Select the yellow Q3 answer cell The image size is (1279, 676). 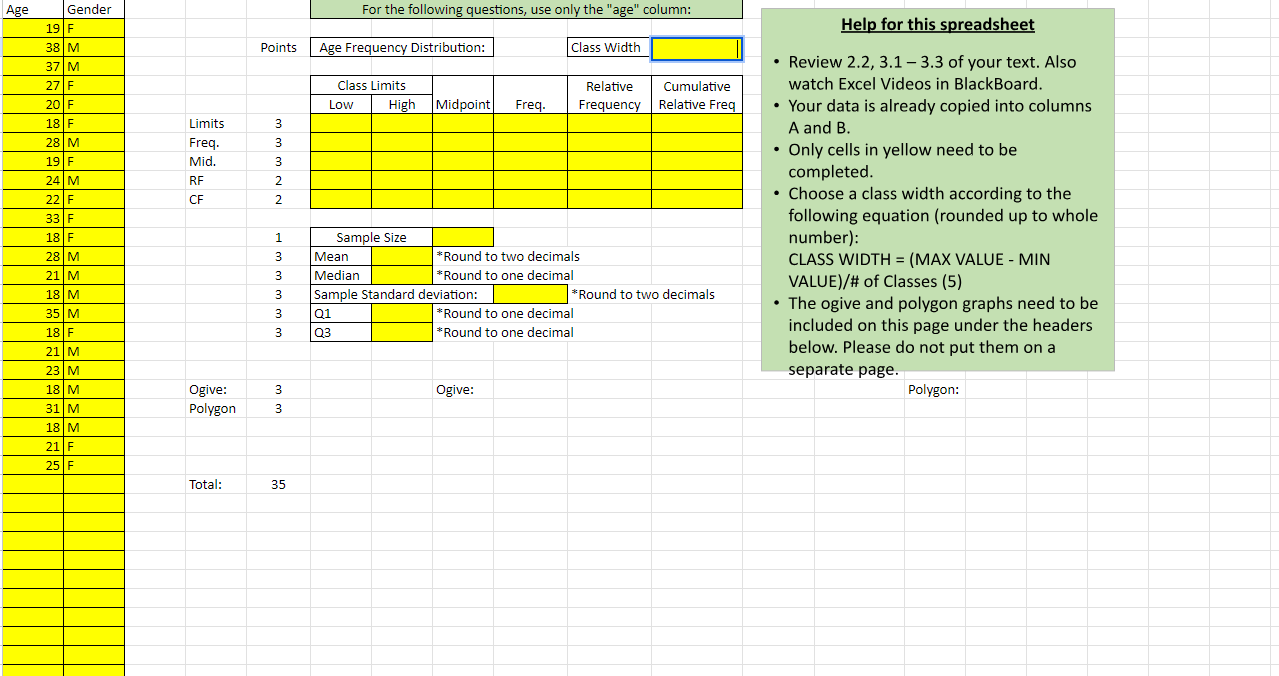pyautogui.click(x=400, y=332)
